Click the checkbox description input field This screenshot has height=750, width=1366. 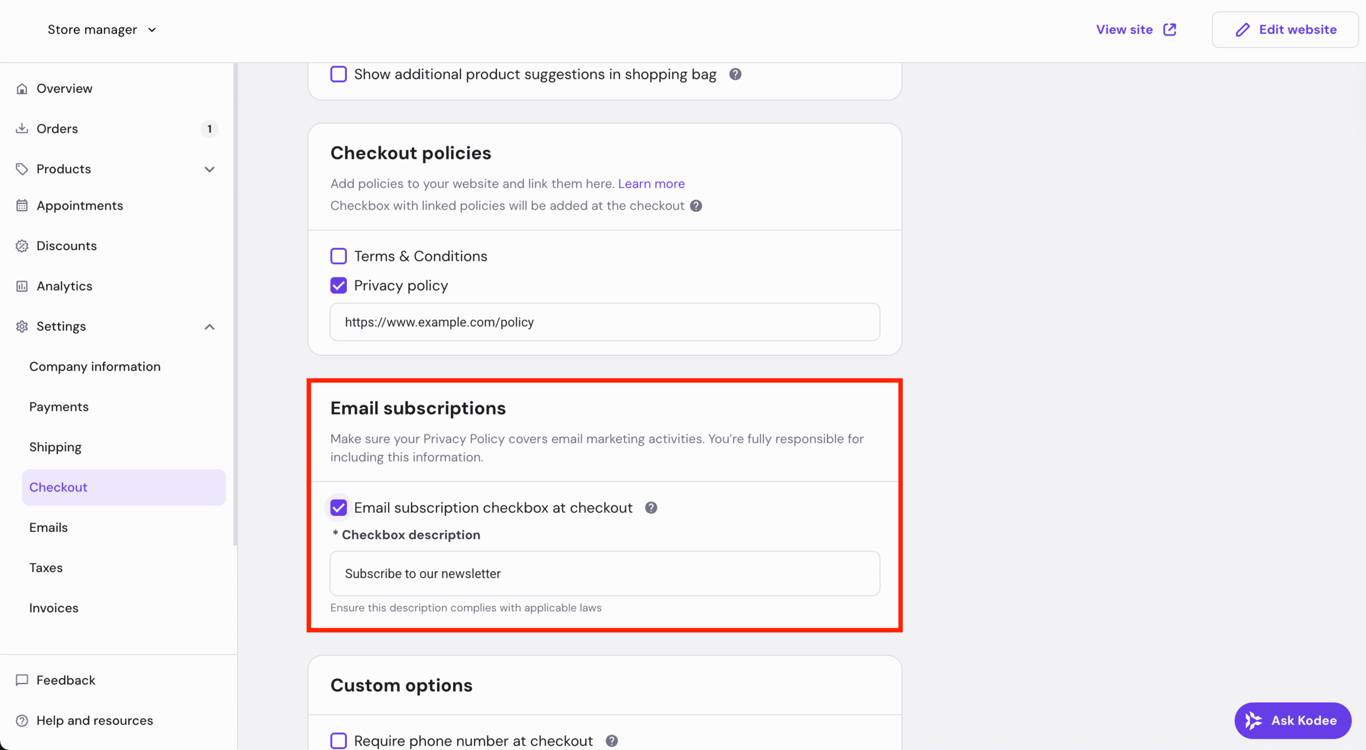click(x=604, y=573)
